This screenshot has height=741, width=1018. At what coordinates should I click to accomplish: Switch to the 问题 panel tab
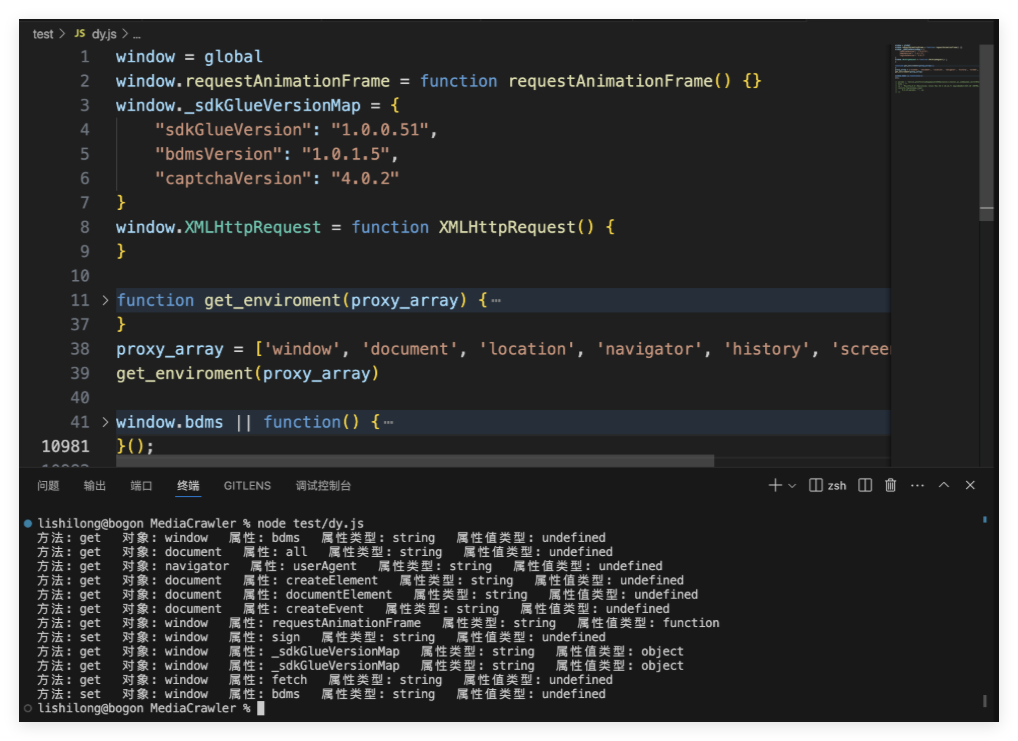pyautogui.click(x=48, y=486)
